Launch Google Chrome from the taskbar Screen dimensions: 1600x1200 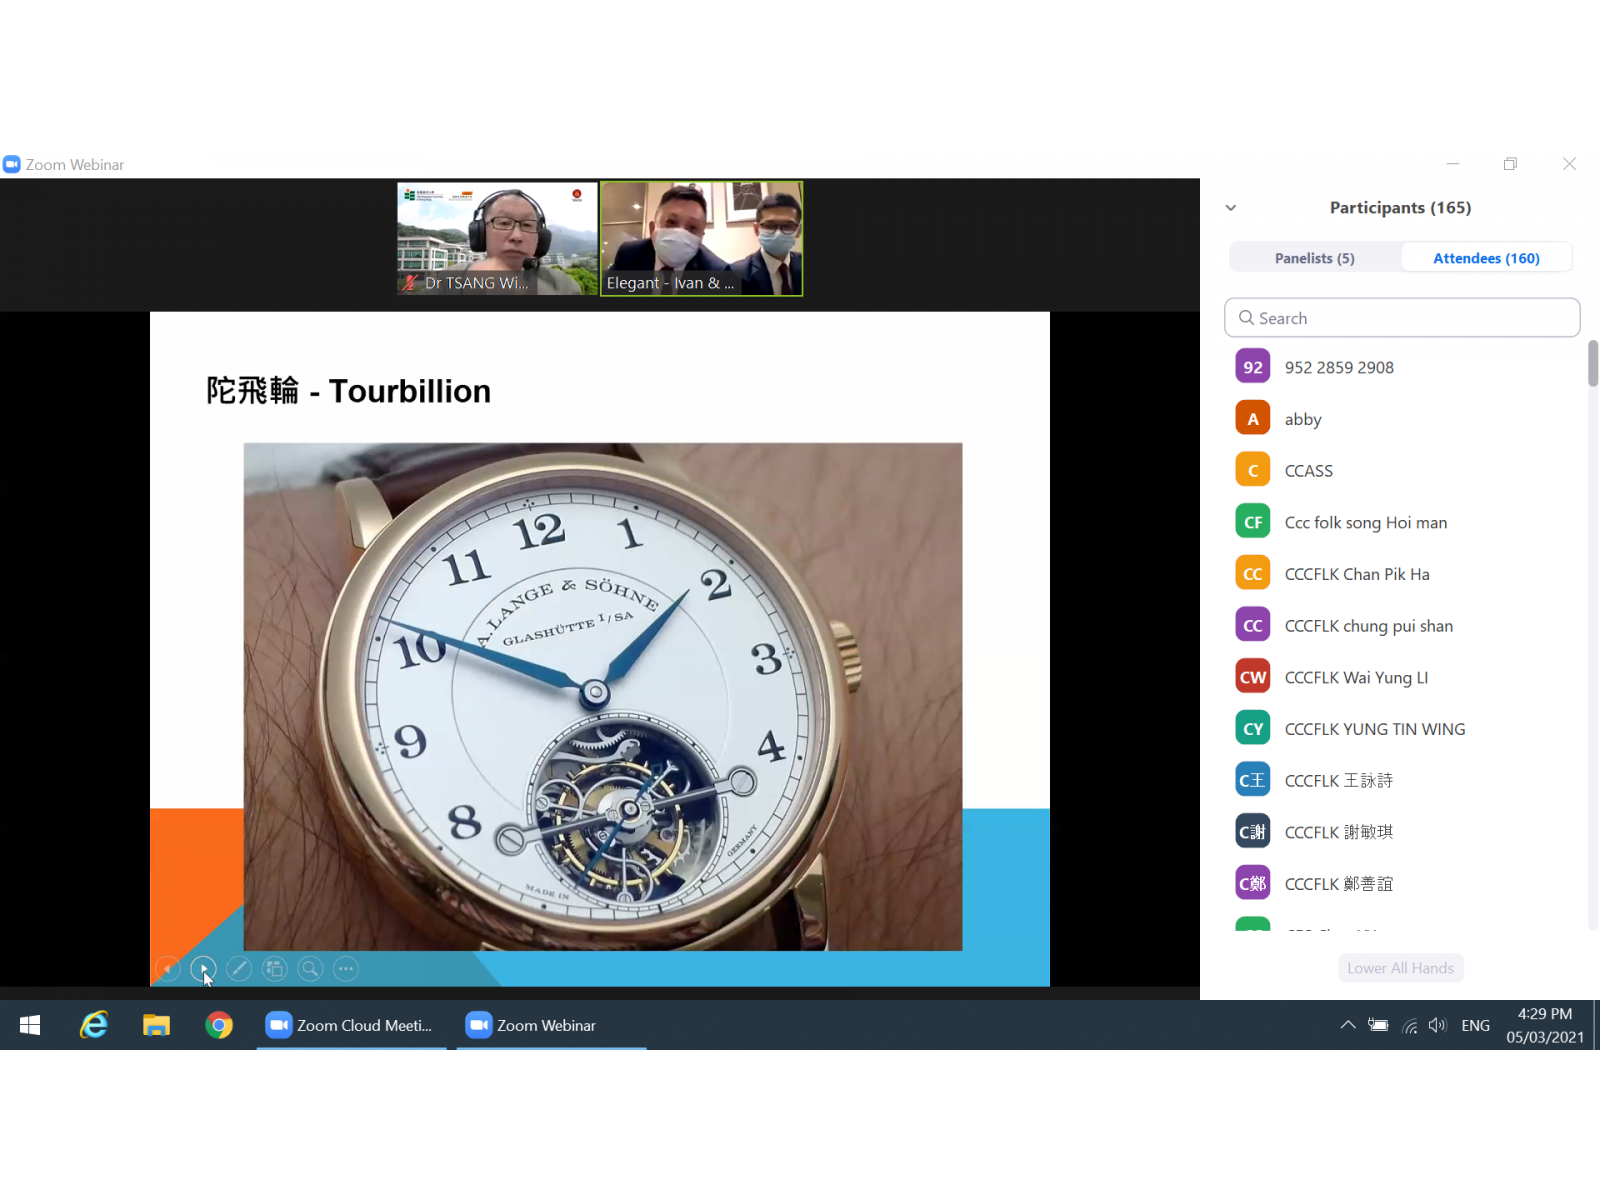(219, 1025)
